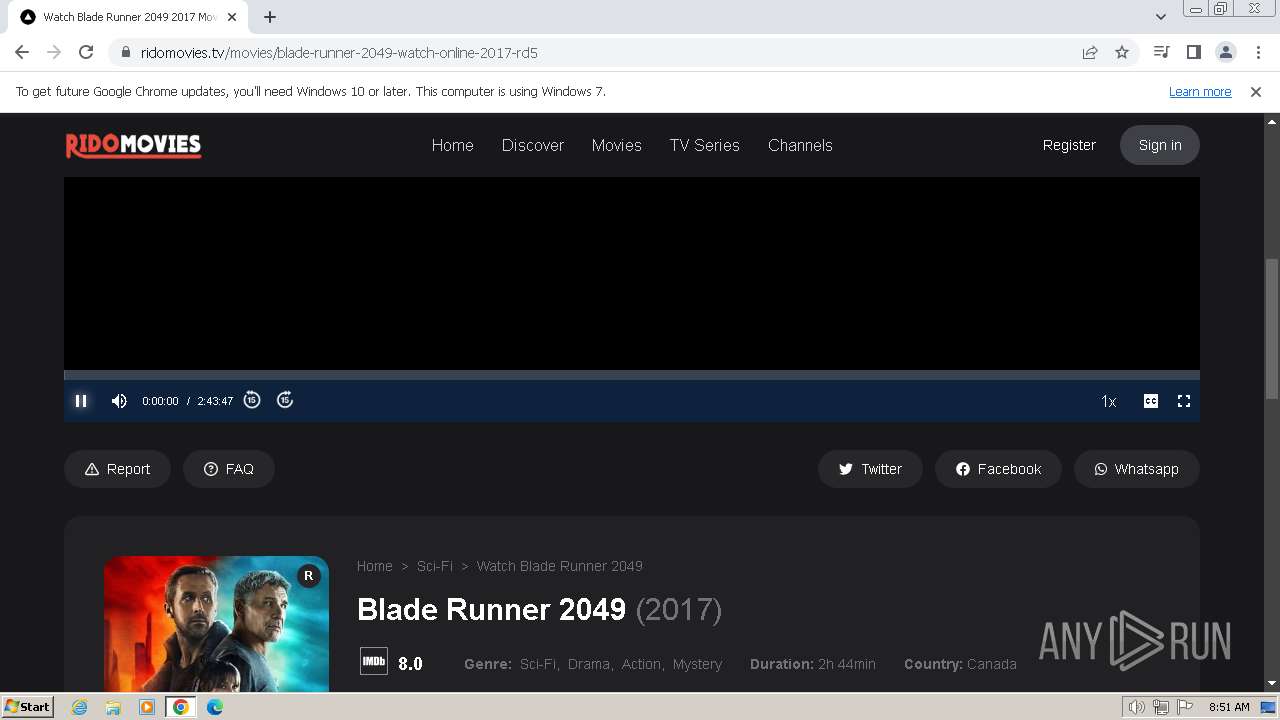The width and height of the screenshot is (1280, 720).
Task: Open the media player taskbar icon
Action: pos(147,707)
